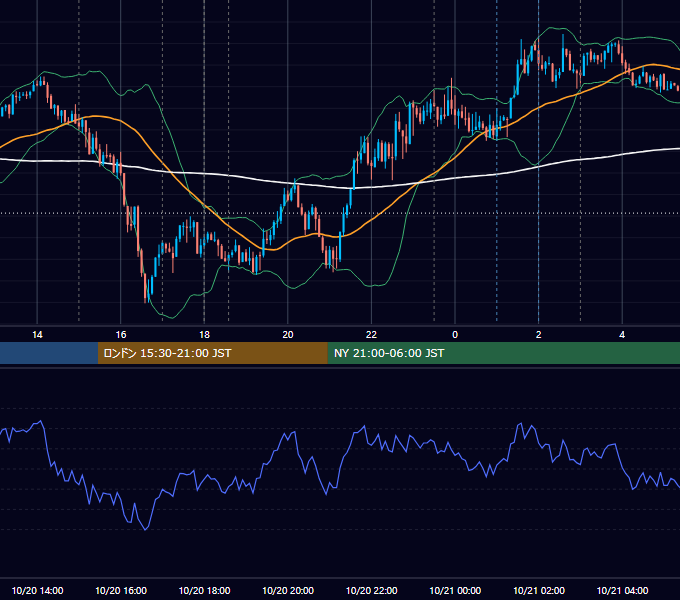Click the 10/21 04:00 date label
This screenshot has width=680, height=600.
pyautogui.click(x=622, y=590)
